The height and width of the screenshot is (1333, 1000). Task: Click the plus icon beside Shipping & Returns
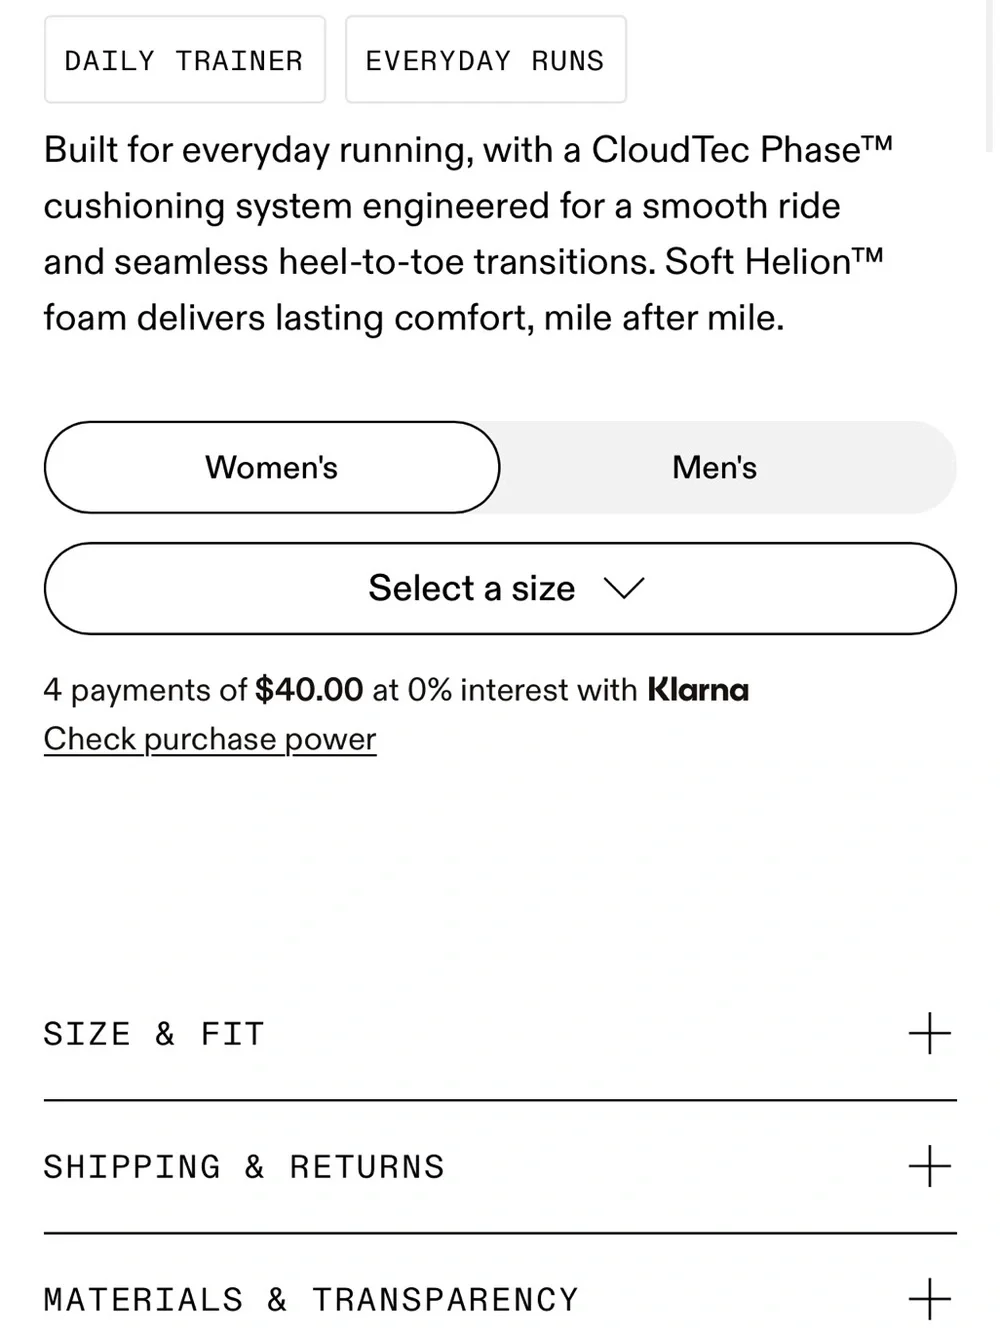pos(929,1166)
